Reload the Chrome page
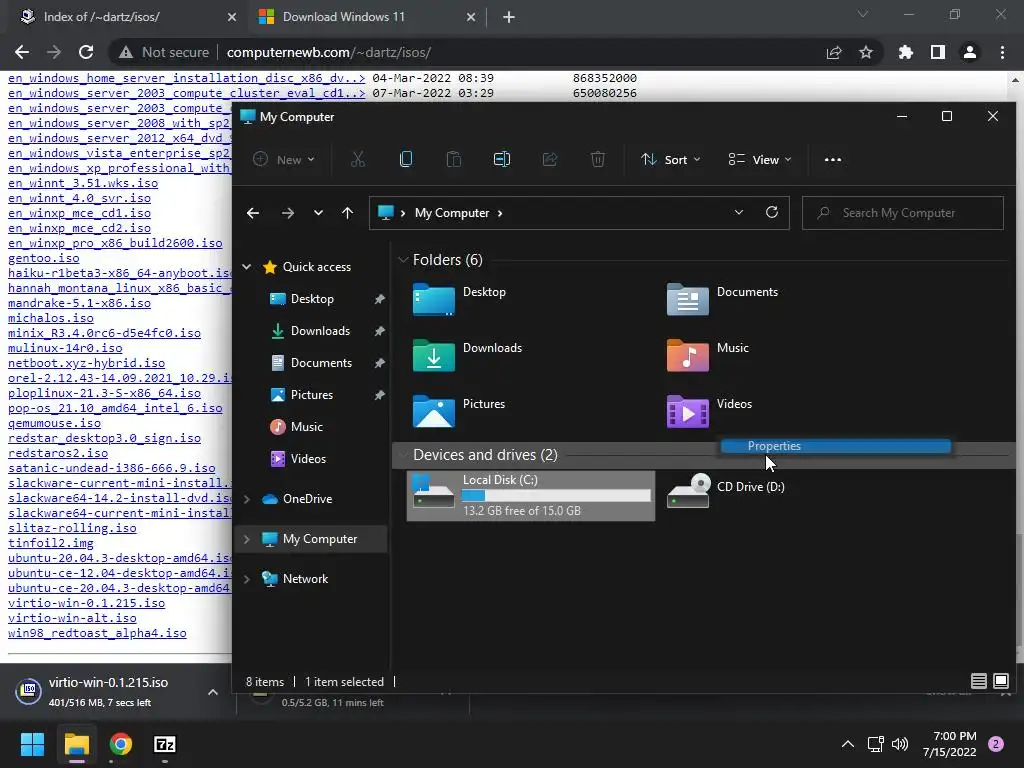 [86, 52]
